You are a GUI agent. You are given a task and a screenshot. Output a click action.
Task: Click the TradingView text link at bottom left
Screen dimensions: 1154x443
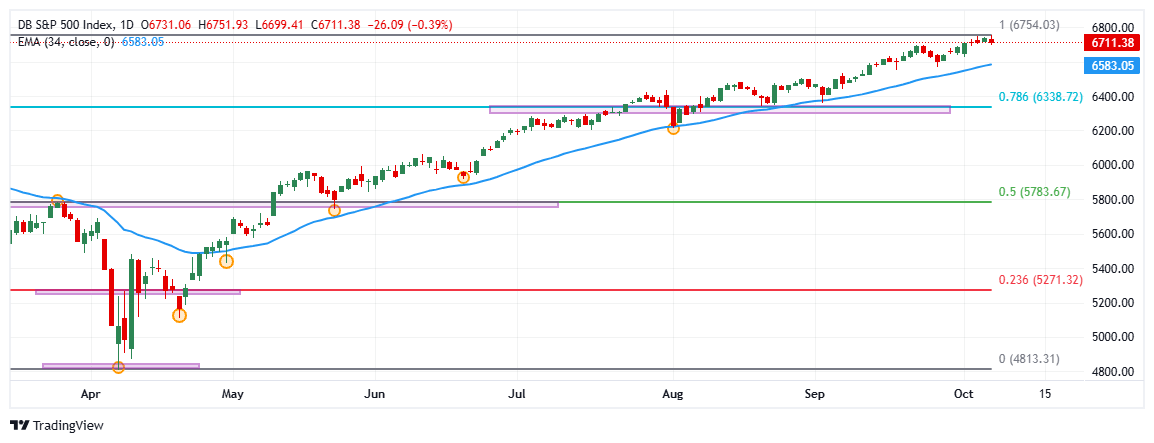(x=68, y=426)
